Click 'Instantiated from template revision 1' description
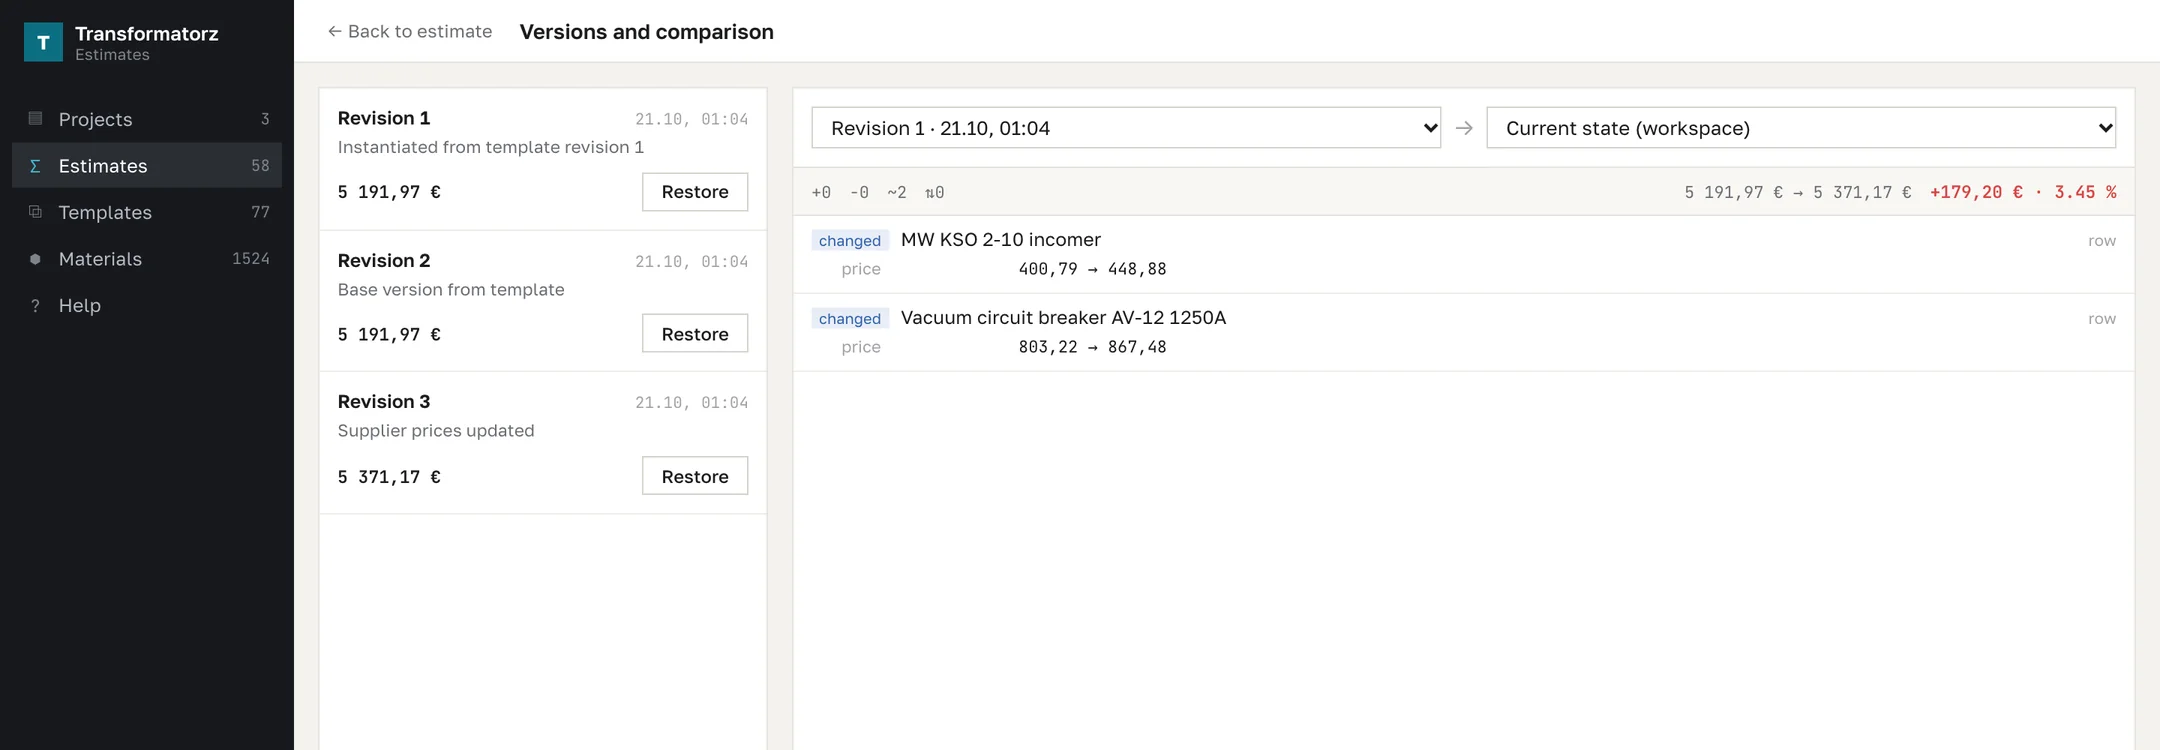The image size is (2160, 750). (x=491, y=147)
